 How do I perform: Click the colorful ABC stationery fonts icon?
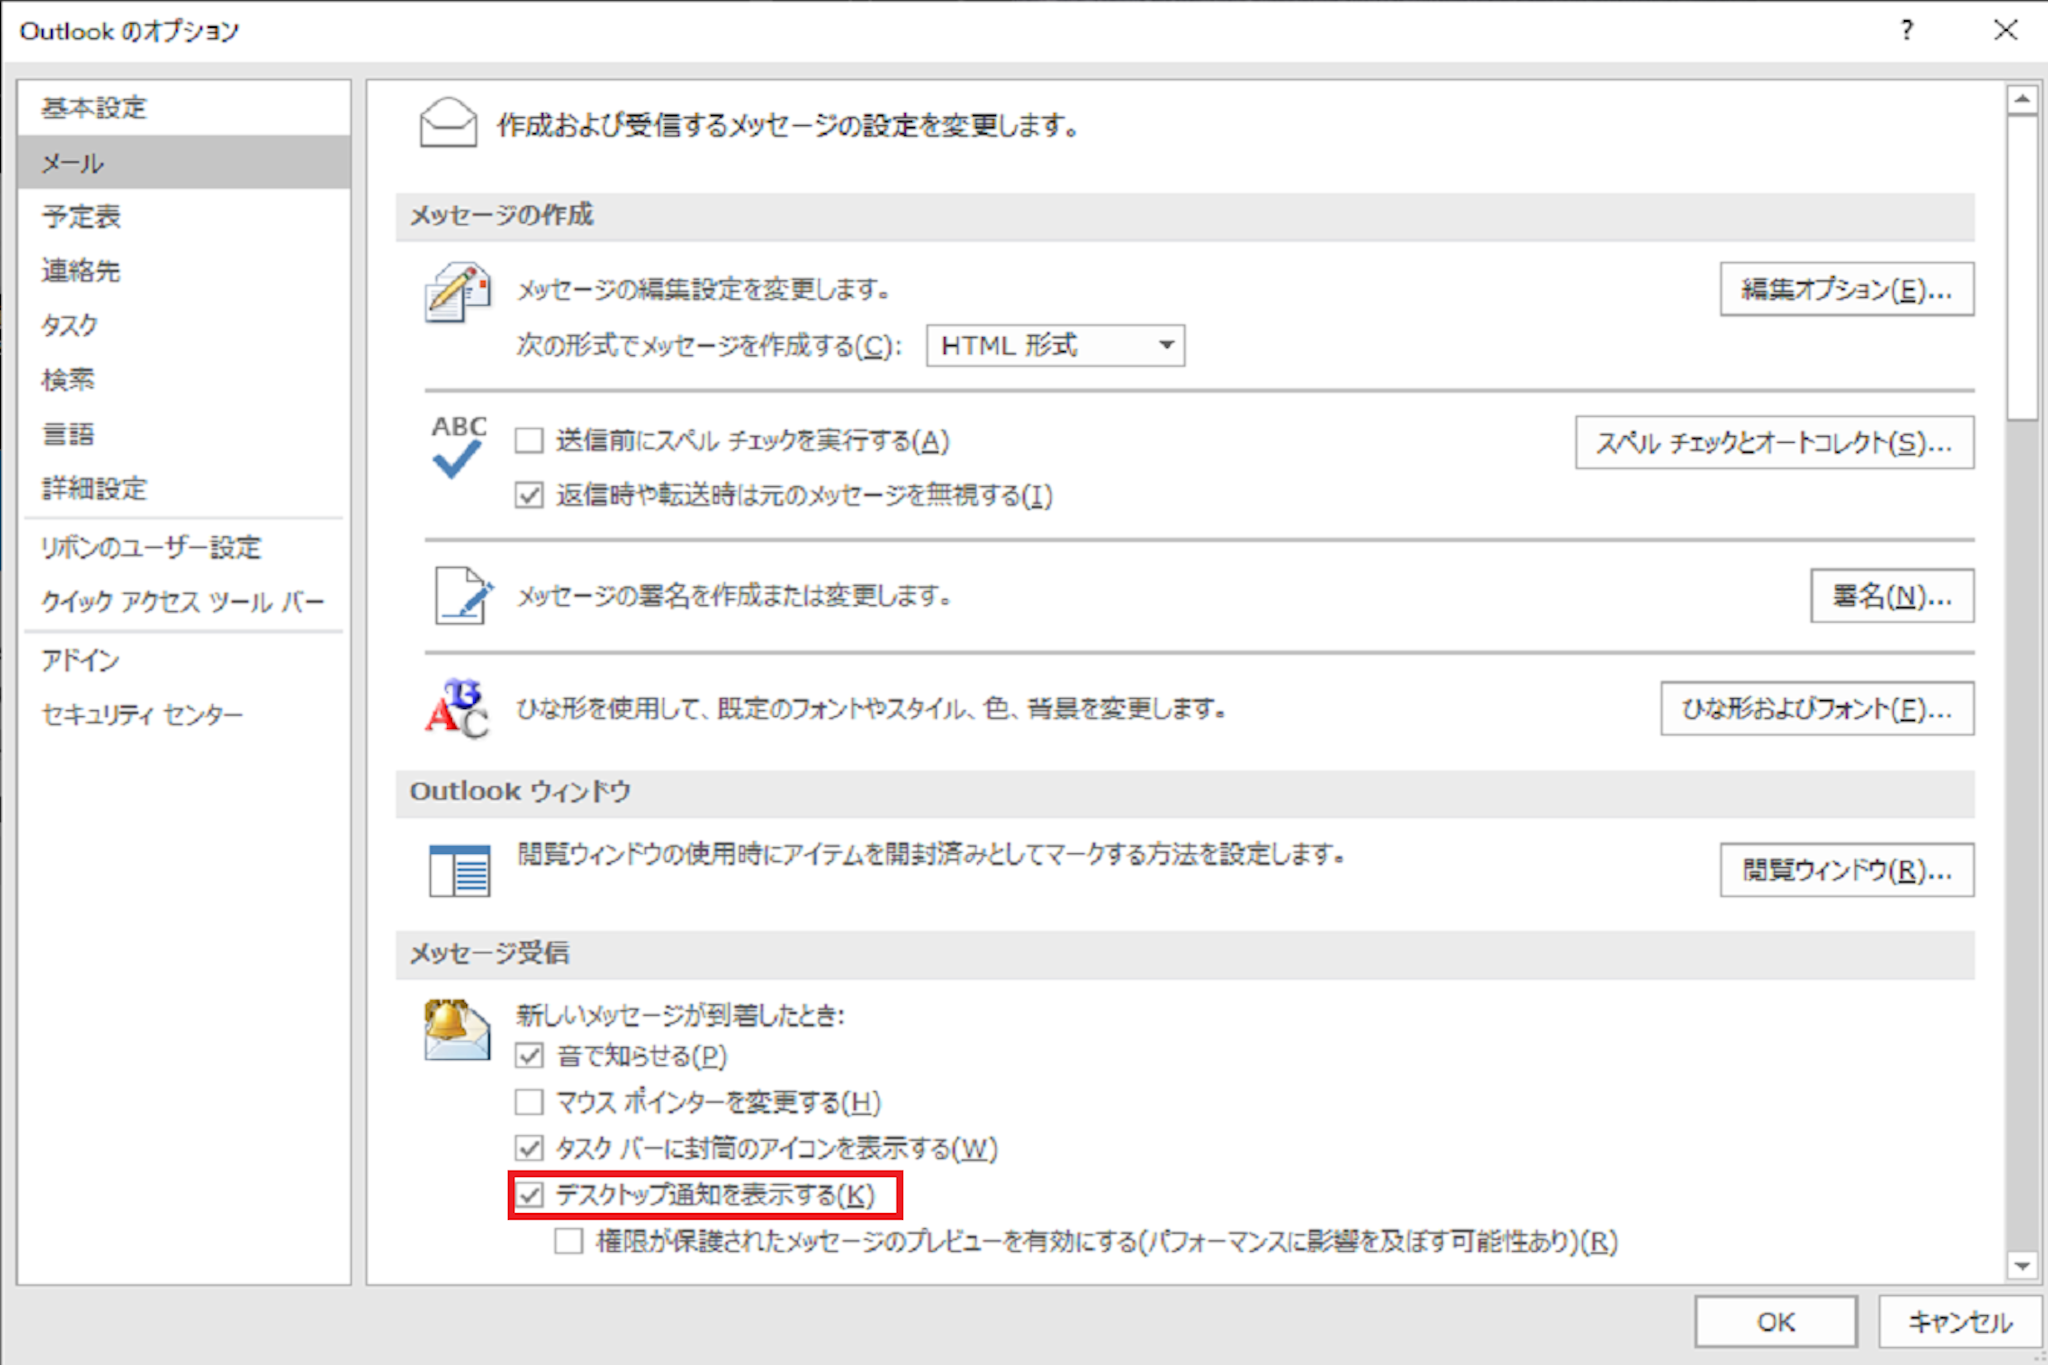pos(457,708)
